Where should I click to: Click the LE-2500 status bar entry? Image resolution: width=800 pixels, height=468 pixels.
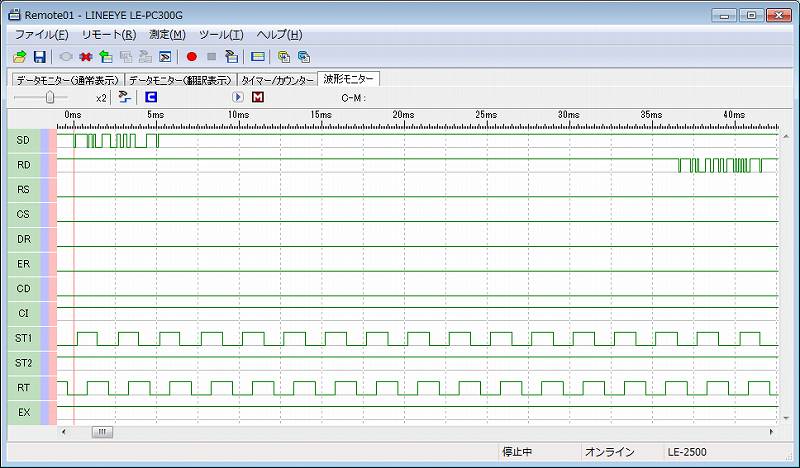[x=687, y=452]
